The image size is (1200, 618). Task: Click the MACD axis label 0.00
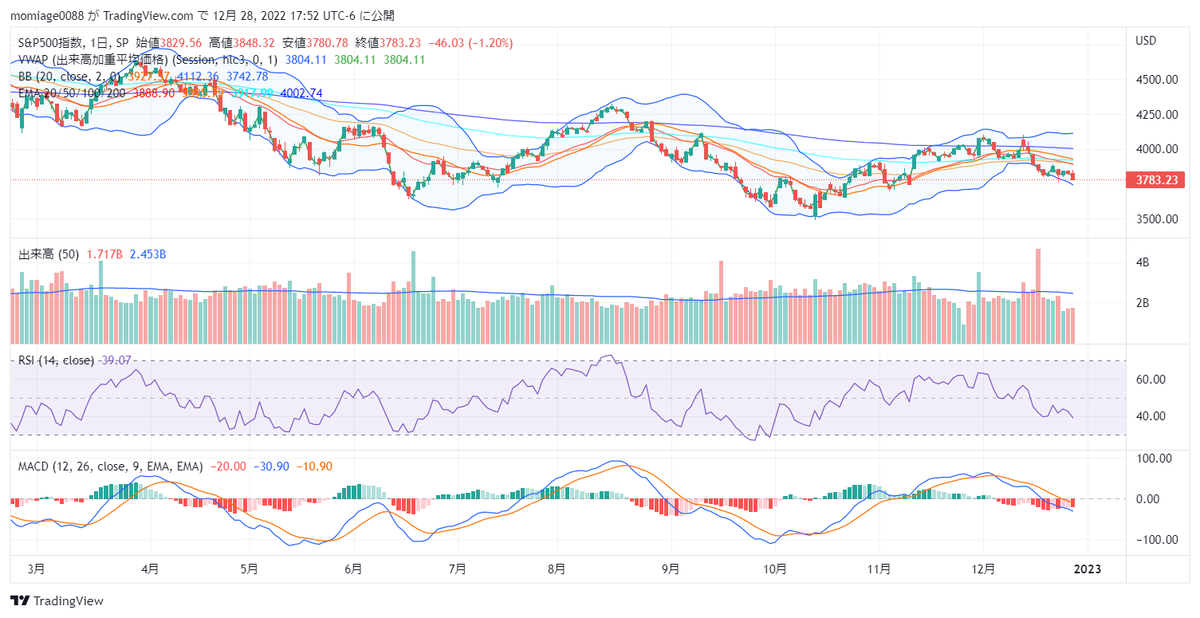tap(1147, 499)
